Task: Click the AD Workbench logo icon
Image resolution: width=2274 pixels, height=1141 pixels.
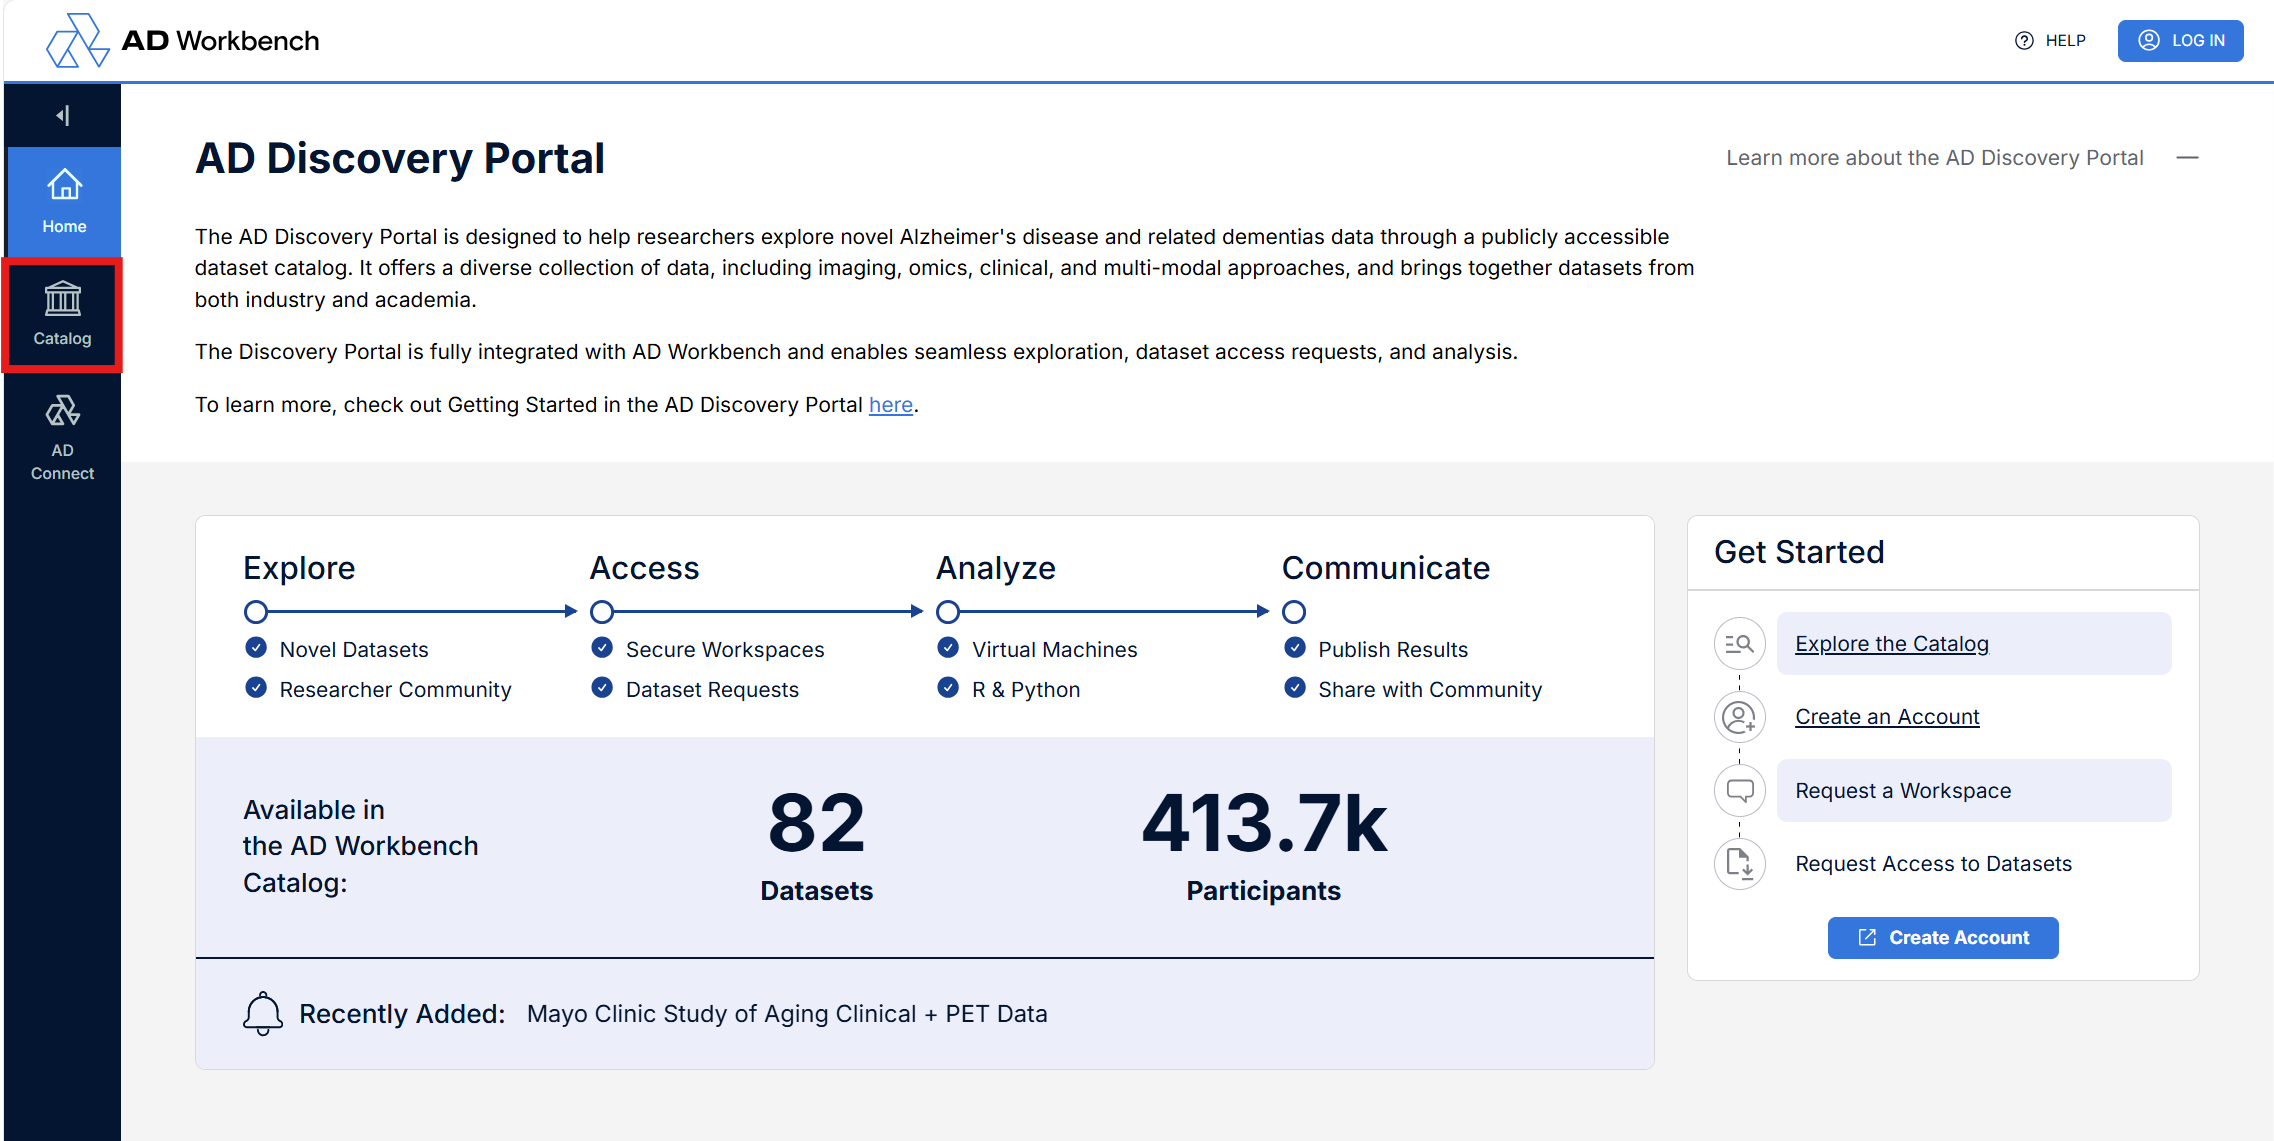Action: (77, 41)
